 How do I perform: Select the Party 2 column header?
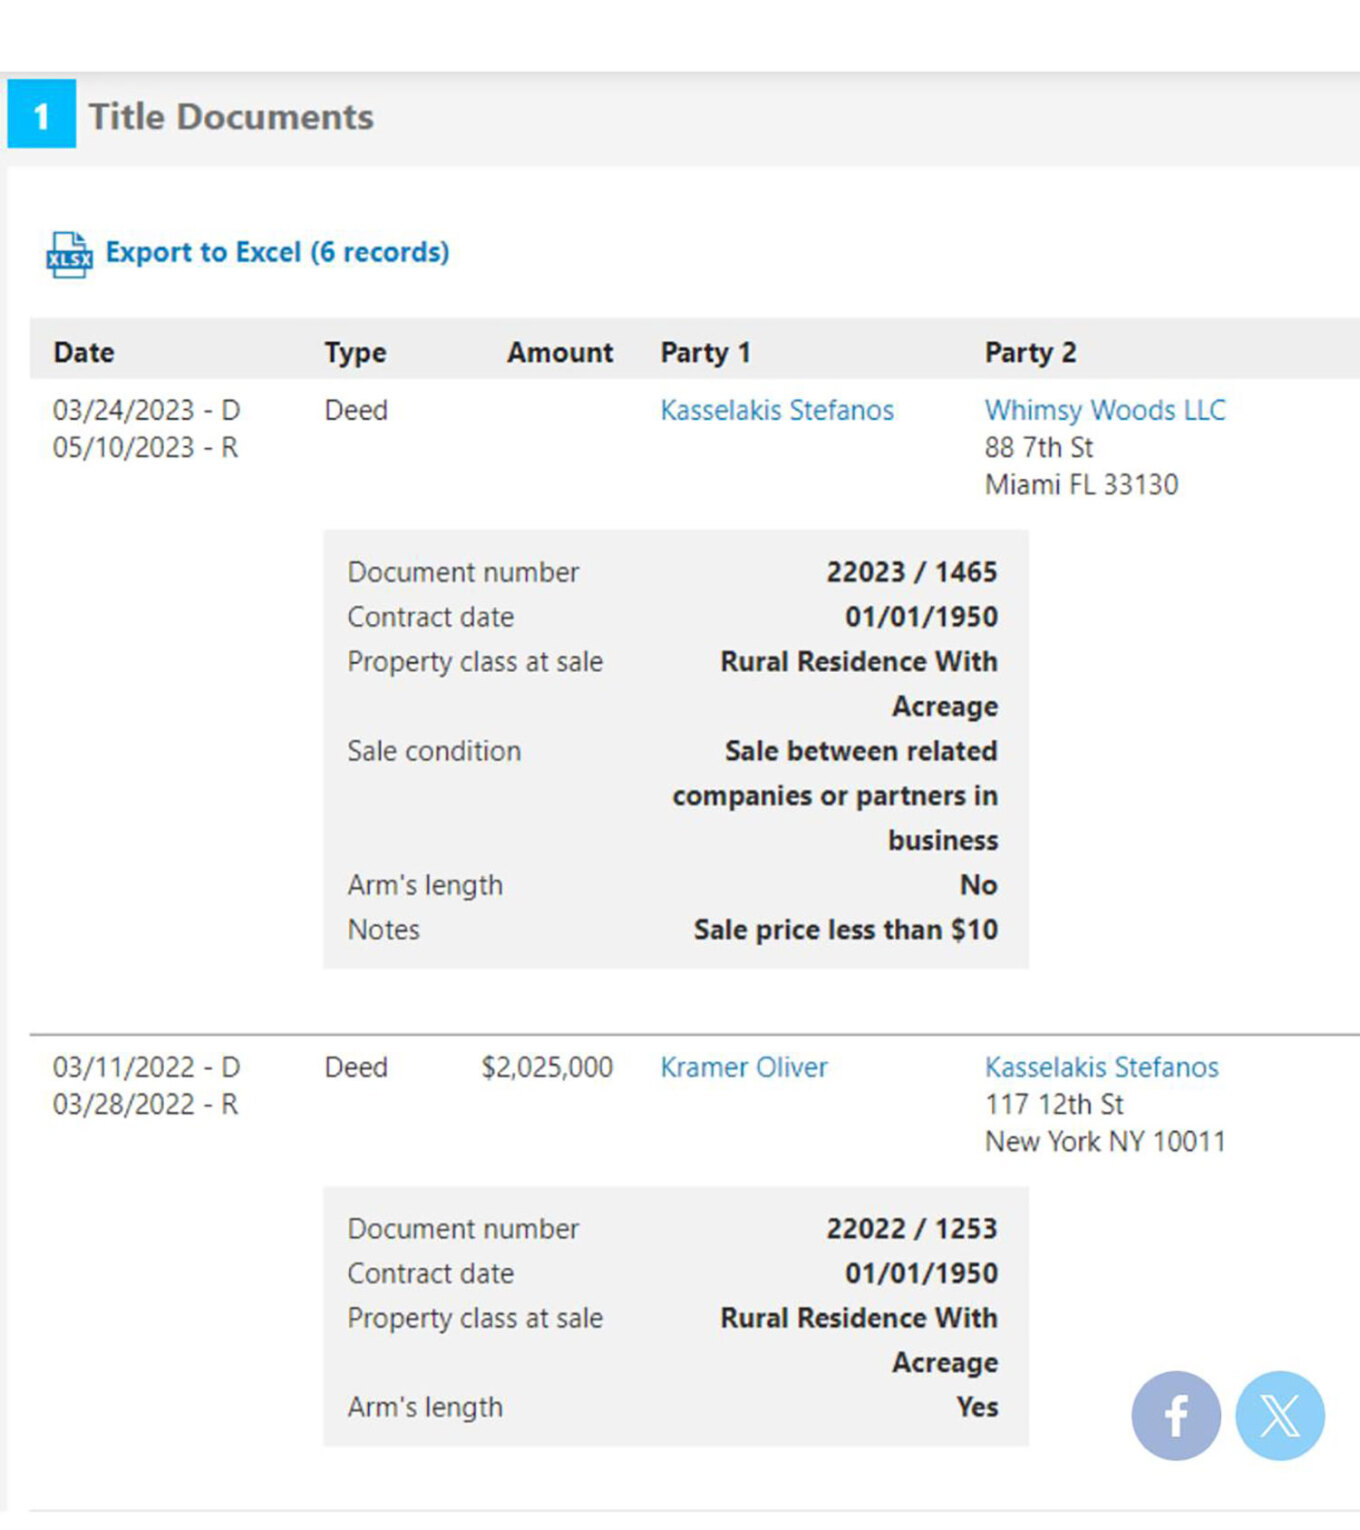click(x=1030, y=352)
